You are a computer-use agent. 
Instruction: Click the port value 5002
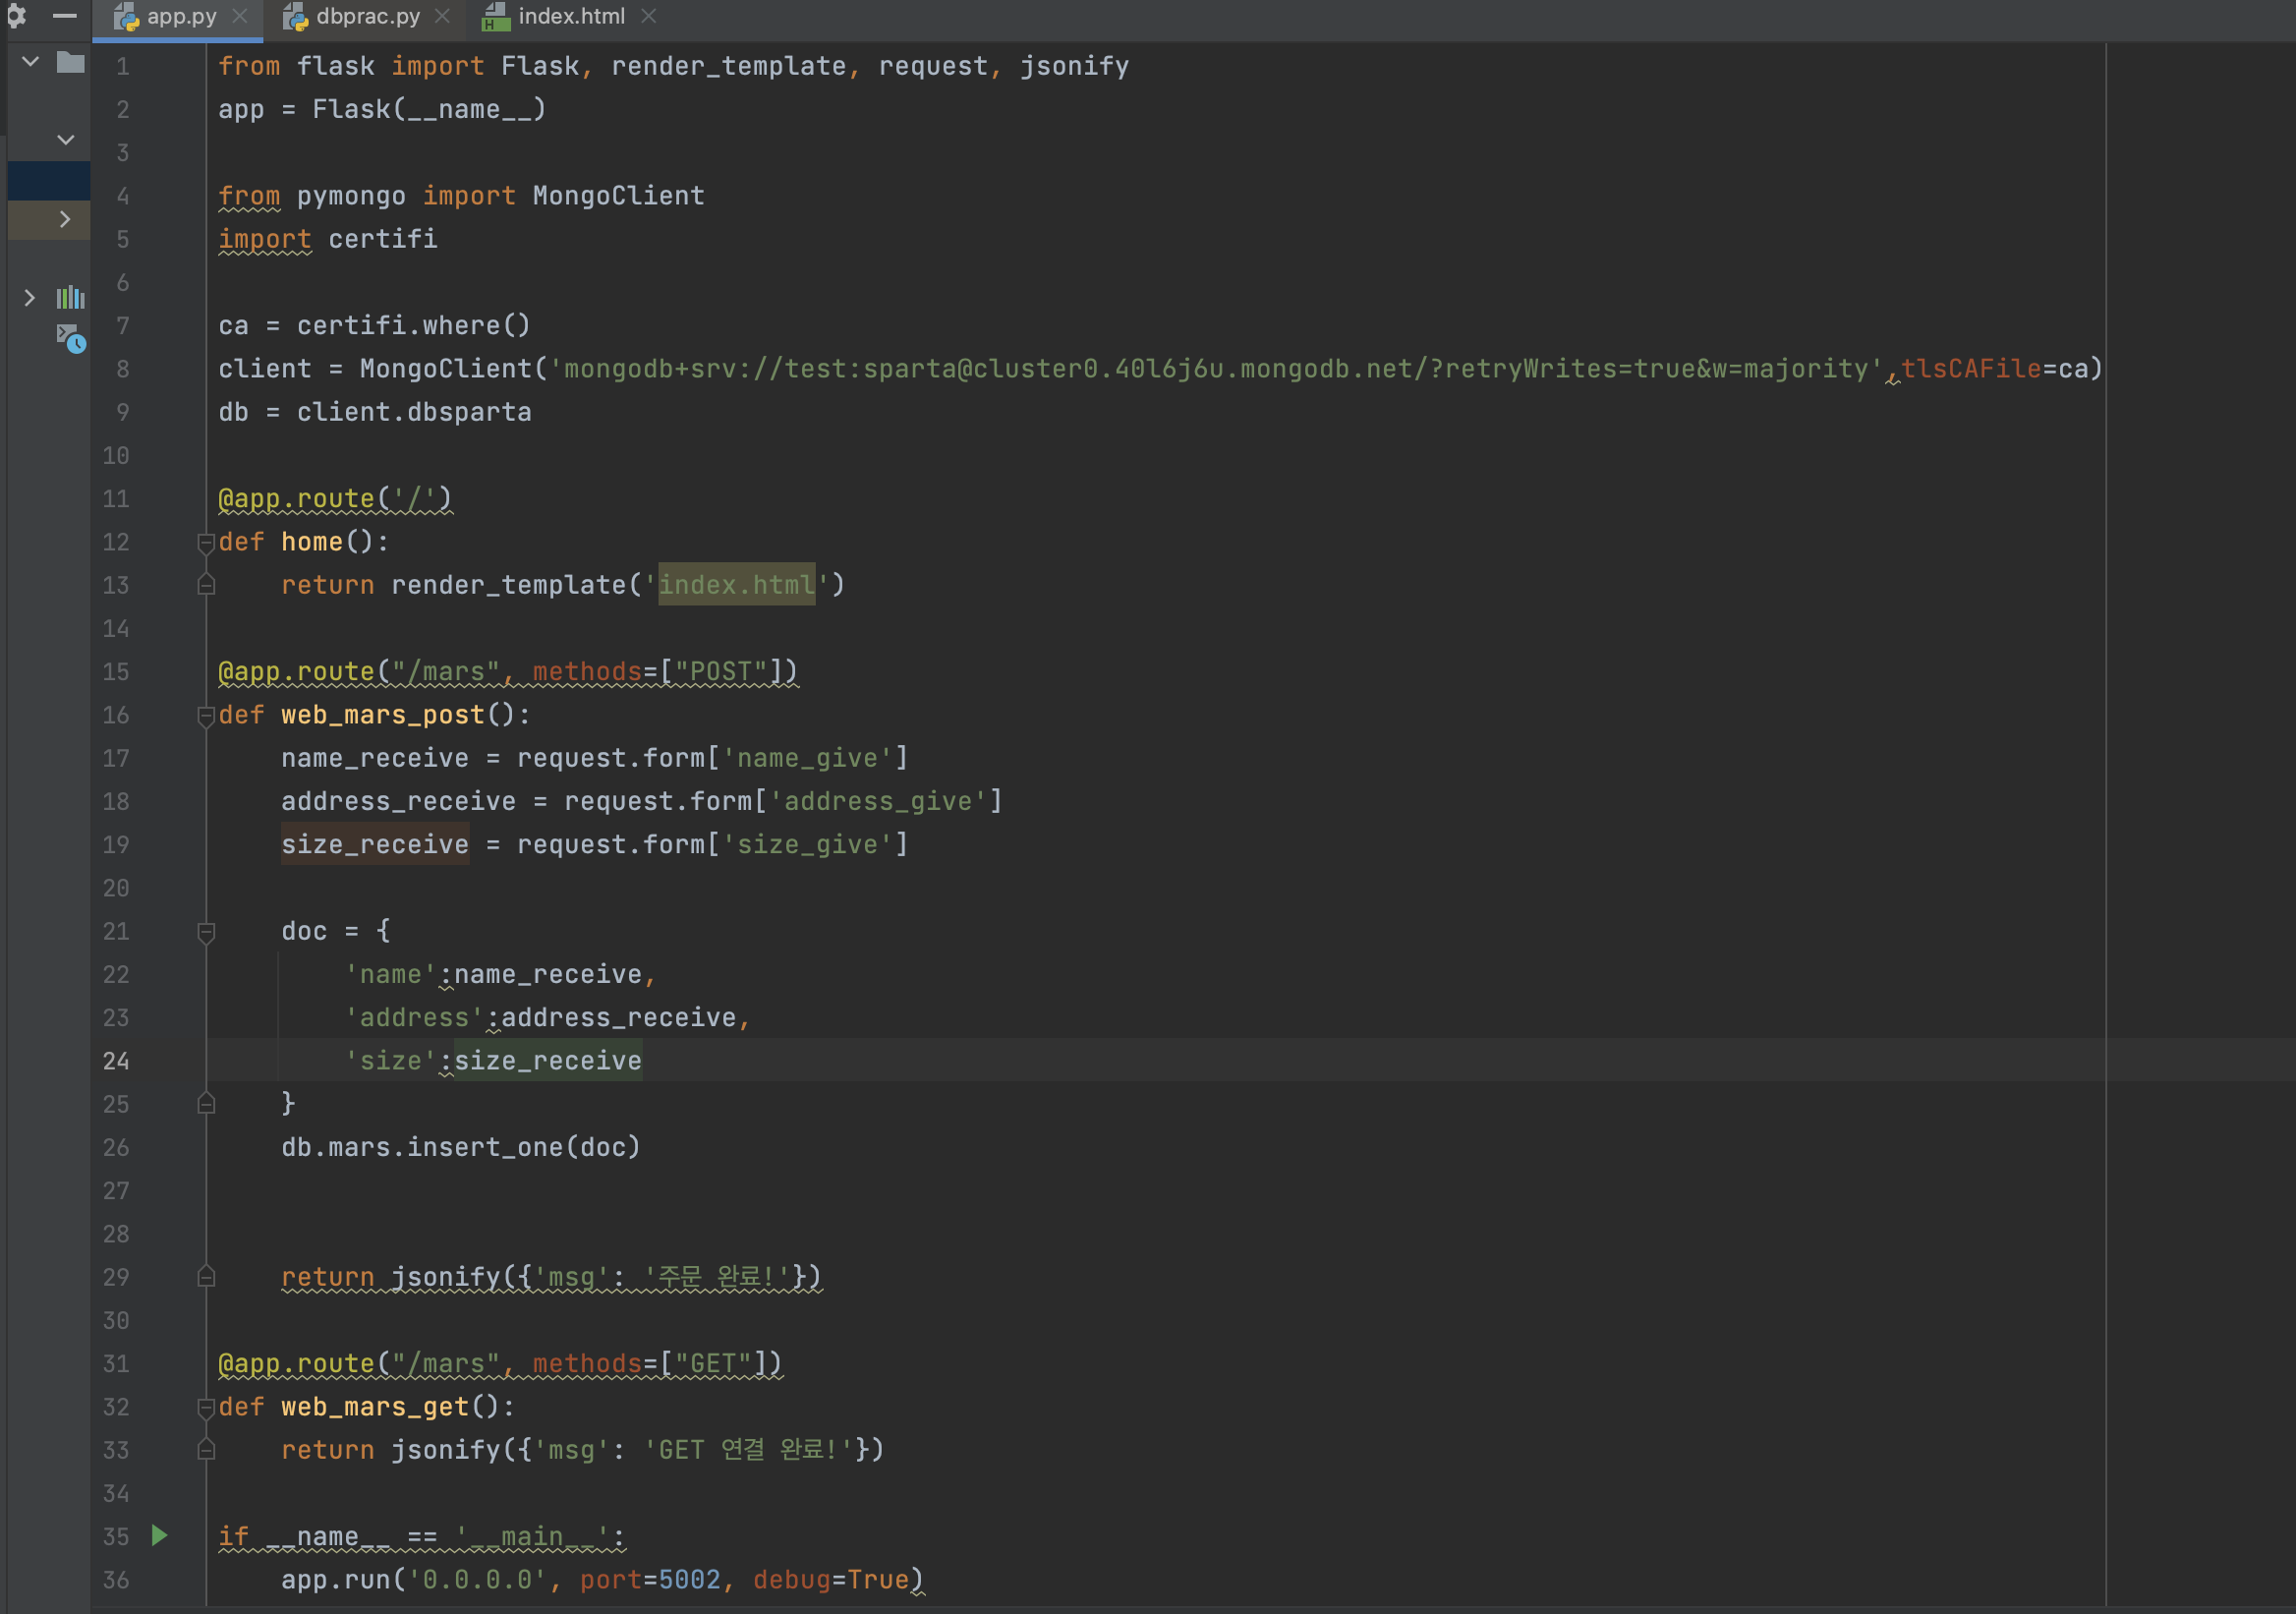(690, 1580)
